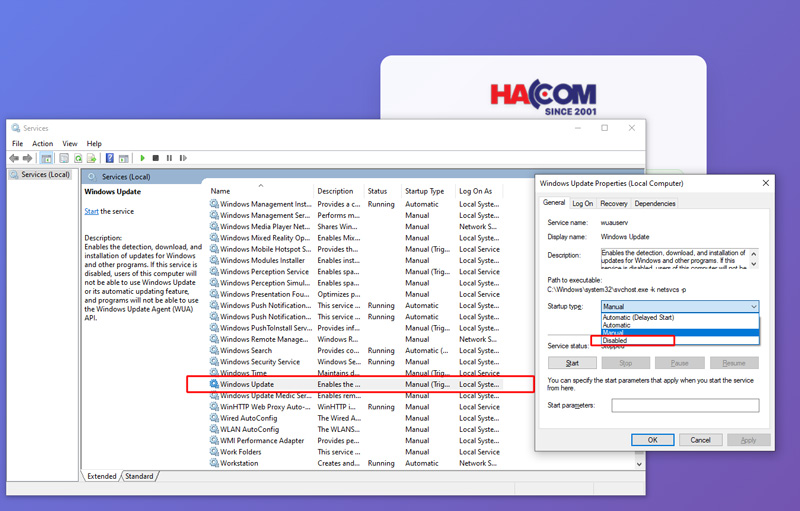The width and height of the screenshot is (800, 511).
Task: Sort services by Description column header
Action: click(339, 191)
